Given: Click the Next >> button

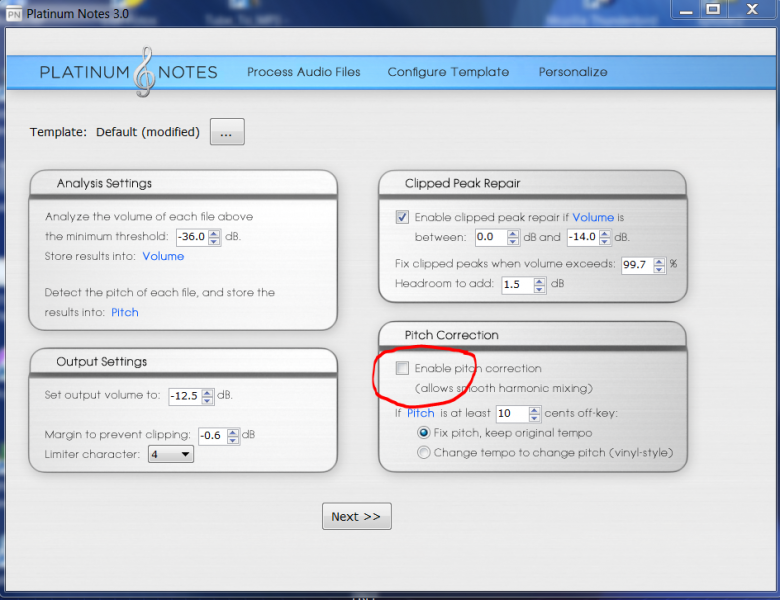Looking at the screenshot, I should pyautogui.click(x=356, y=516).
